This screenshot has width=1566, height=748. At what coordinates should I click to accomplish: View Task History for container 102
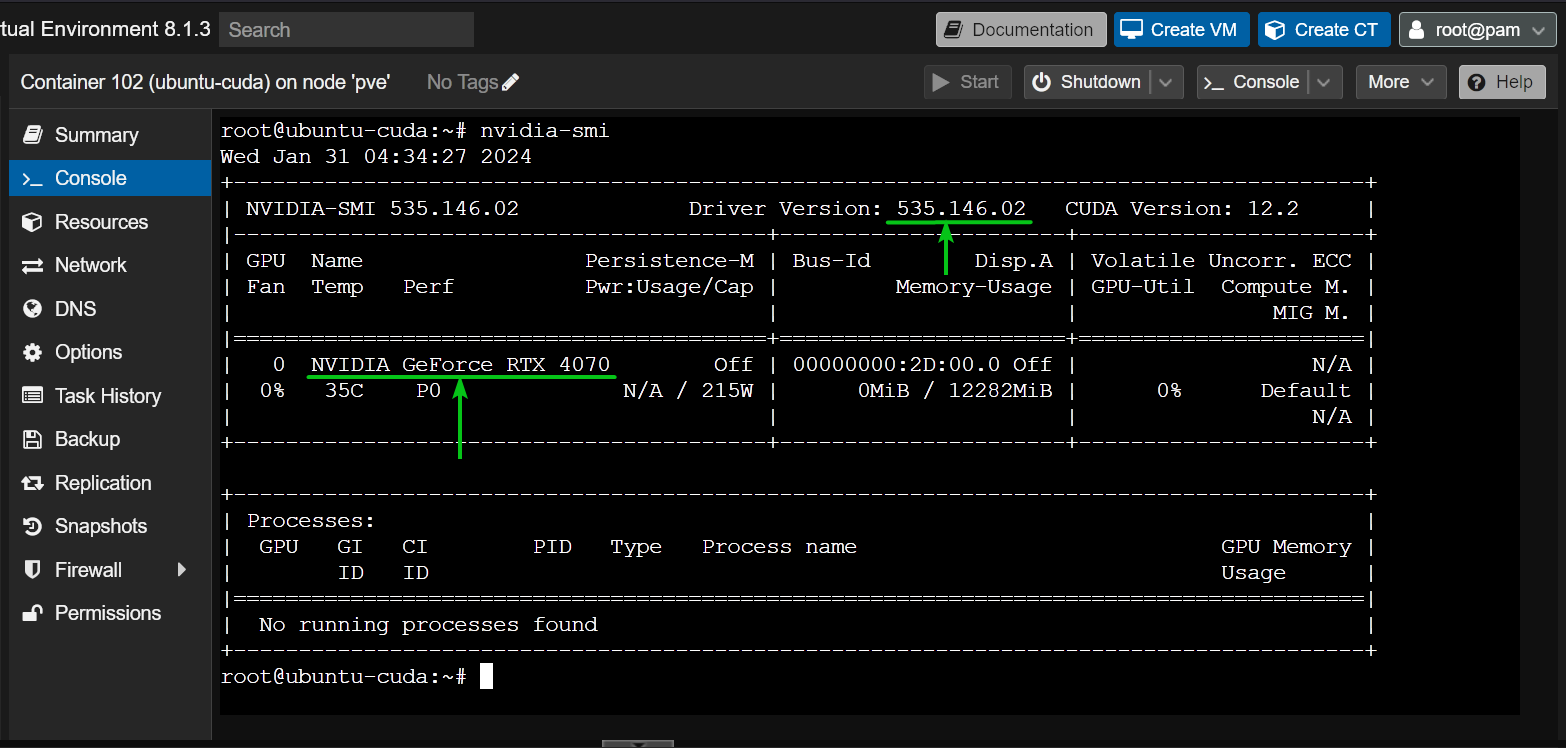tap(110, 396)
